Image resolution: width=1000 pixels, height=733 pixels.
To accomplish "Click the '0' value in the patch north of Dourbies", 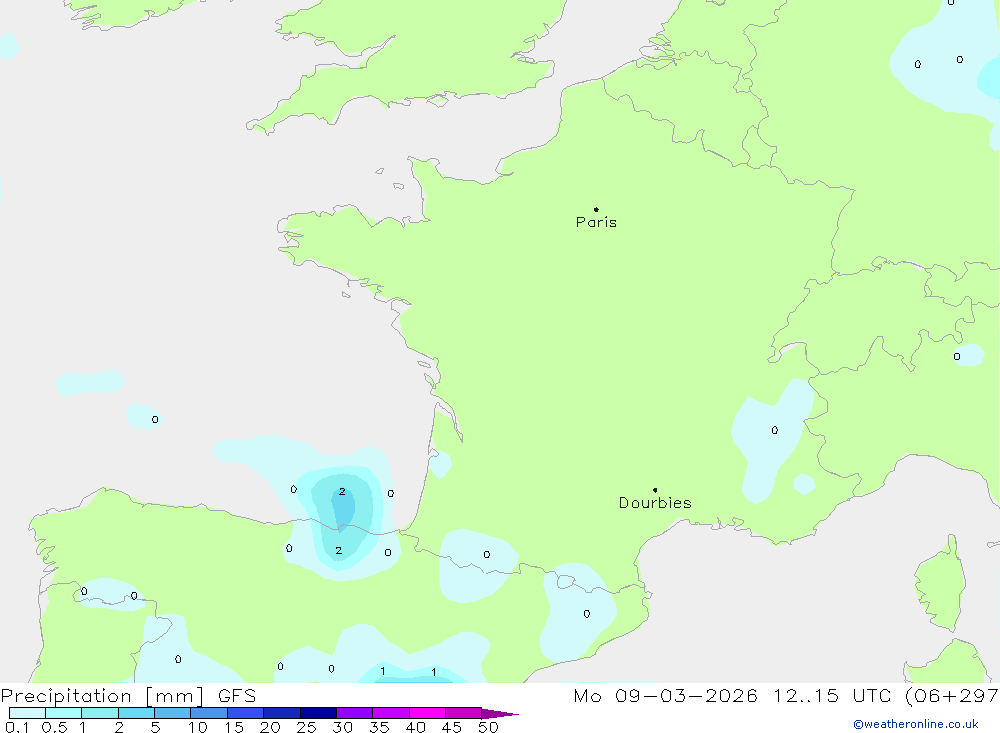I will coord(775,430).
